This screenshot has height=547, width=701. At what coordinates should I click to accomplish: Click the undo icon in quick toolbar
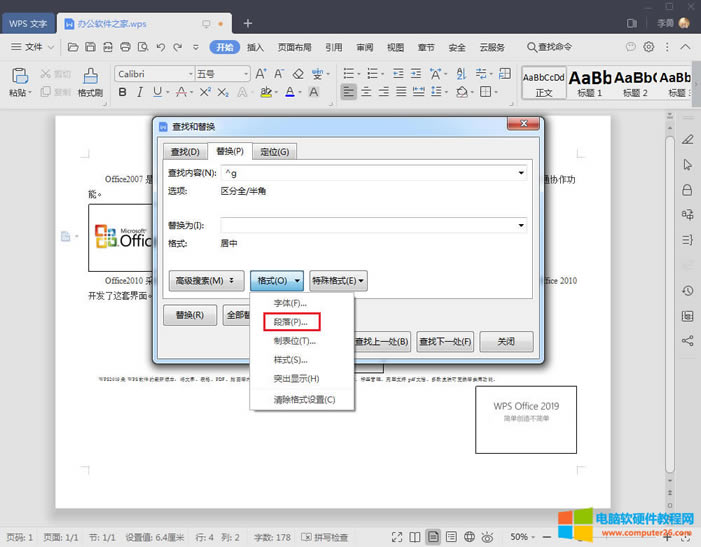click(x=161, y=47)
